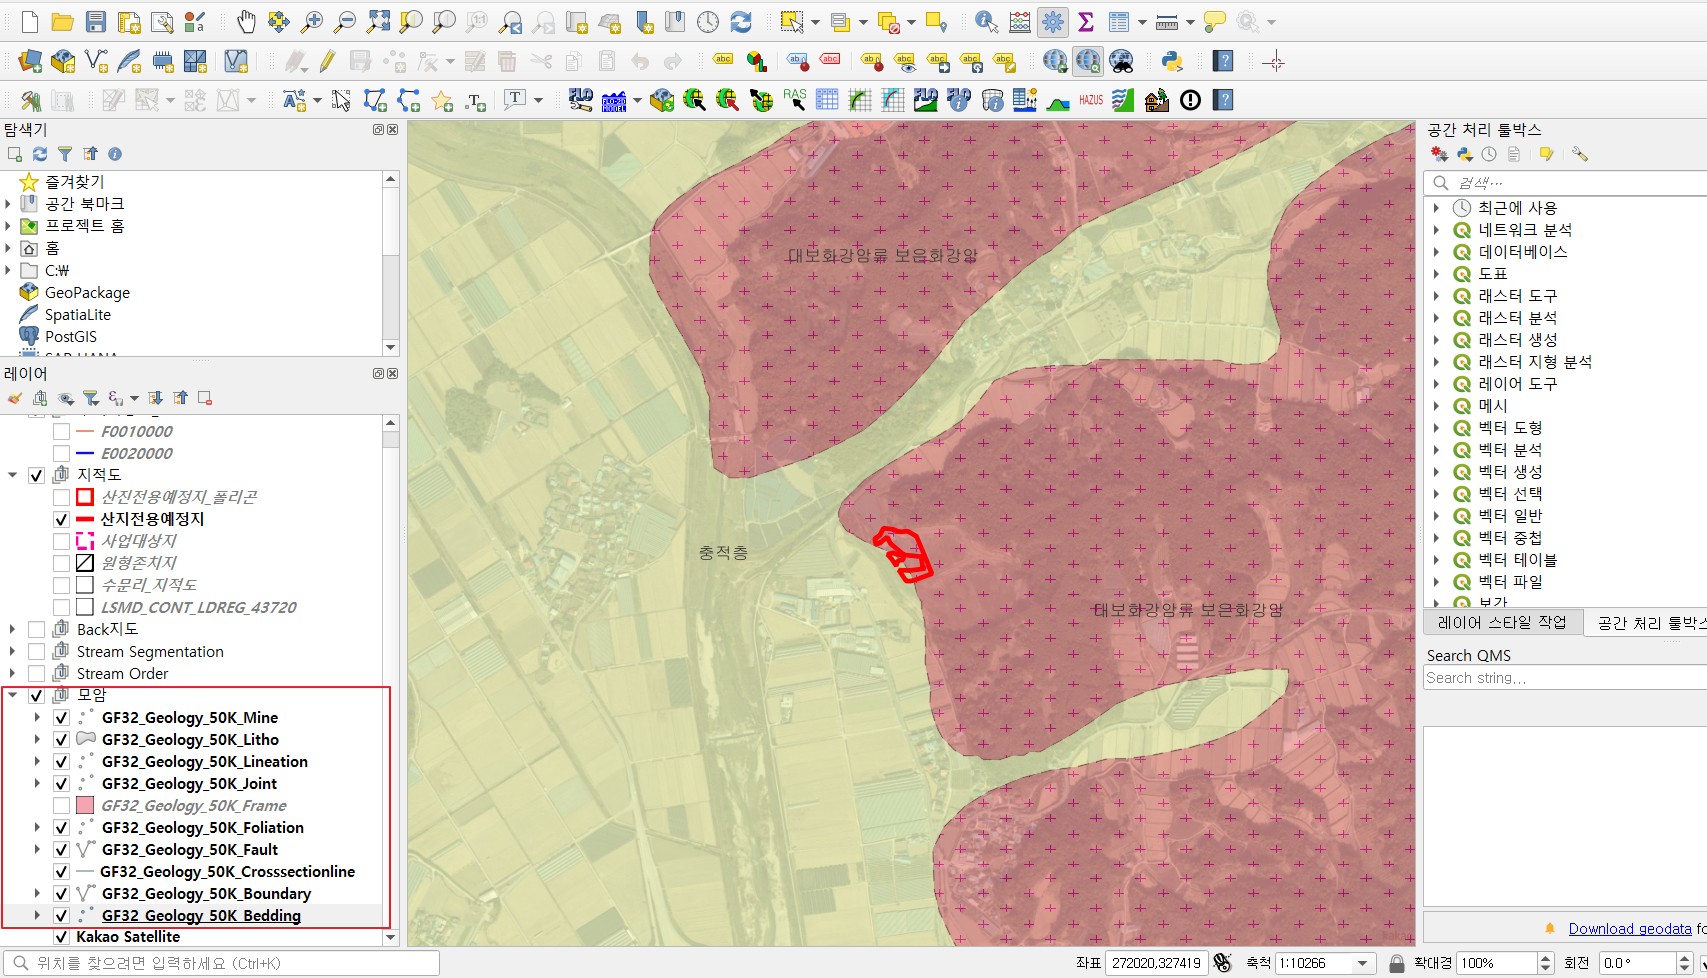Click the coordinate capture crosshair icon
The width and height of the screenshot is (1707, 978).
(1273, 62)
